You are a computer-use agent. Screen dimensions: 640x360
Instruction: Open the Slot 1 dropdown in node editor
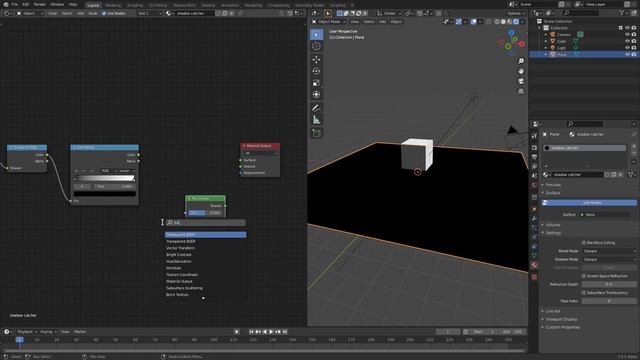pyautogui.click(x=149, y=13)
